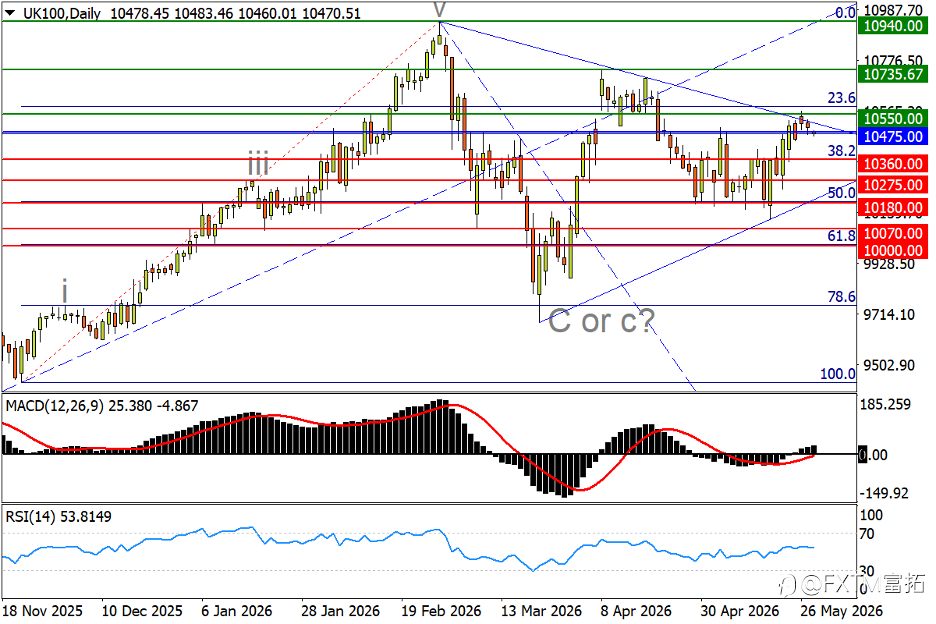
Task: Click the 78.6 Fibonacci level label
Action: click(x=841, y=297)
